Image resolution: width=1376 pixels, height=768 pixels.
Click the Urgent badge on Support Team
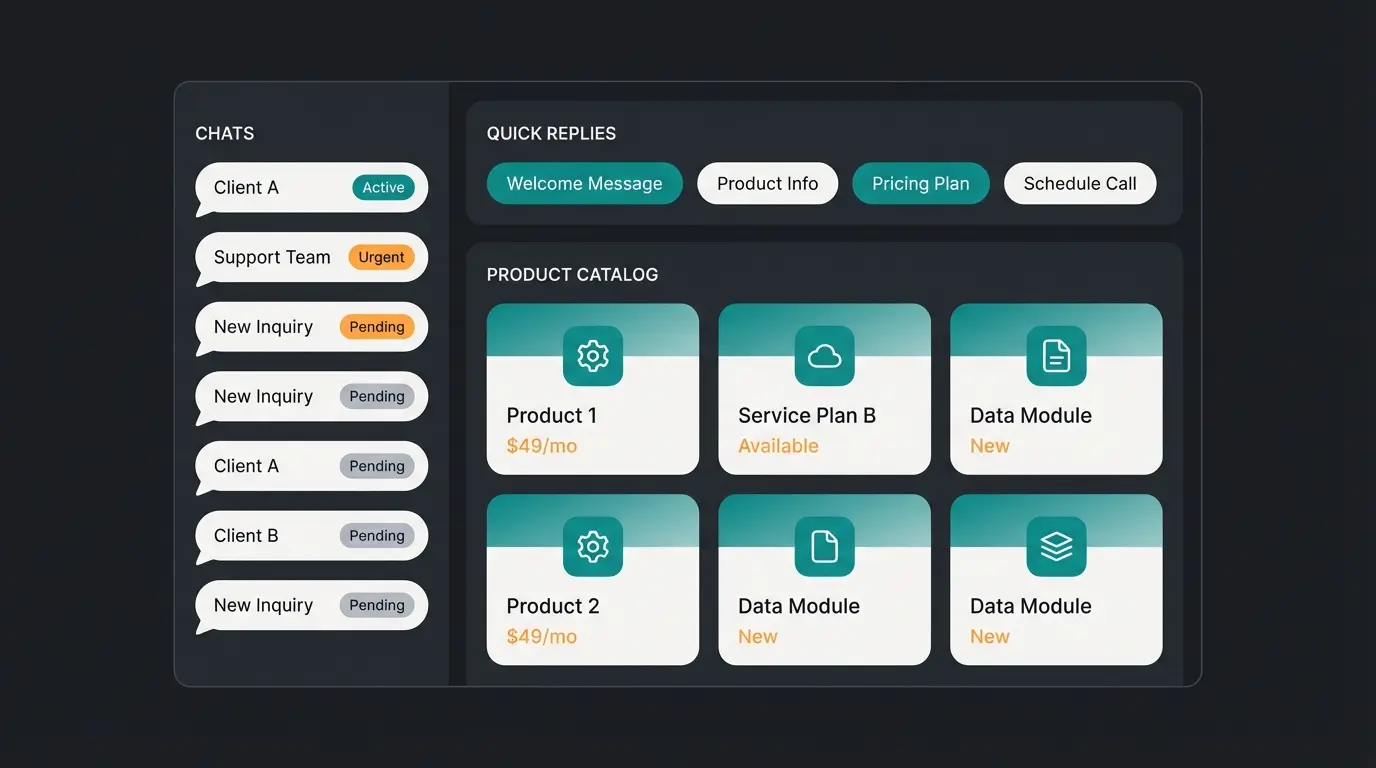pos(381,257)
